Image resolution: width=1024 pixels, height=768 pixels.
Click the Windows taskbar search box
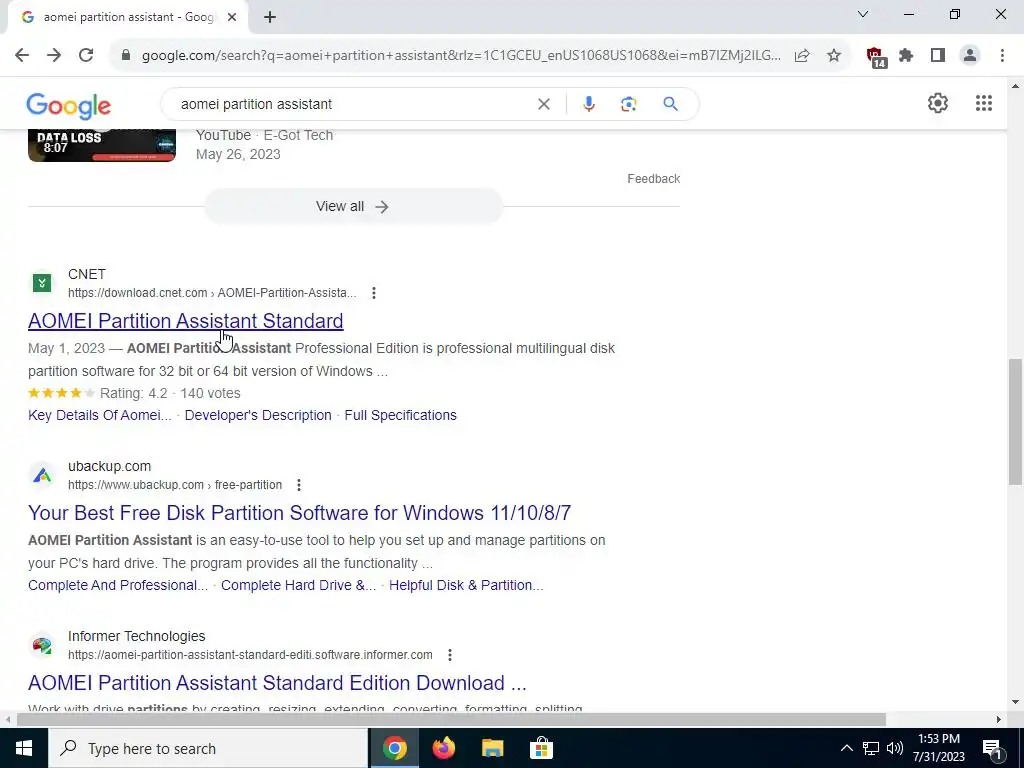(208, 748)
